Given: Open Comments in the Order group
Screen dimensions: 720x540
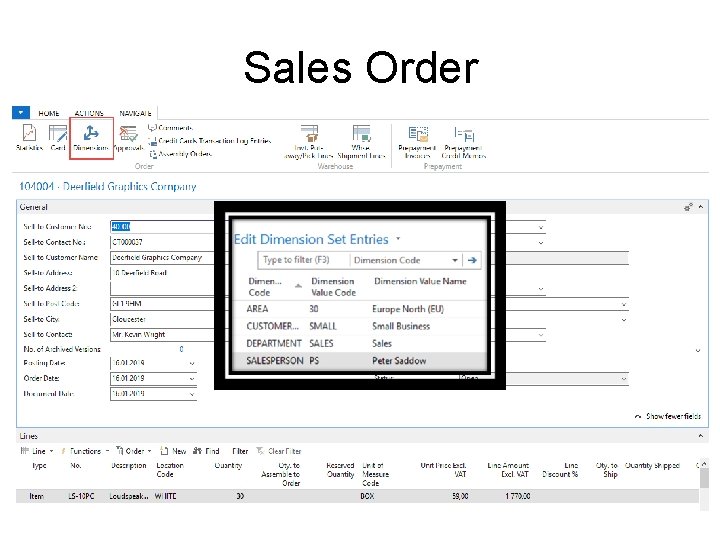Looking at the screenshot, I should 171,128.
